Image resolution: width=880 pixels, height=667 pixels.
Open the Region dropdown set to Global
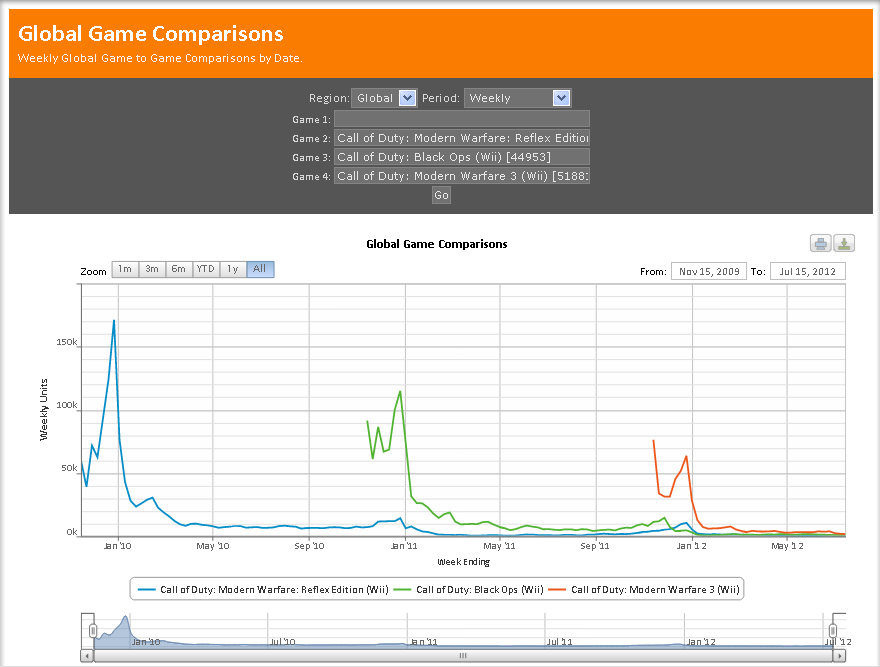coord(384,98)
